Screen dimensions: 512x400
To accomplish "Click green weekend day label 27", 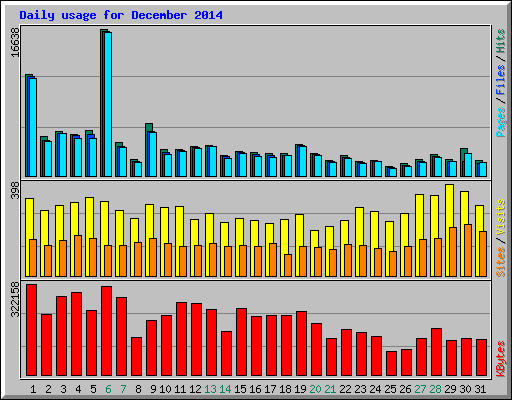I will [x=420, y=389].
